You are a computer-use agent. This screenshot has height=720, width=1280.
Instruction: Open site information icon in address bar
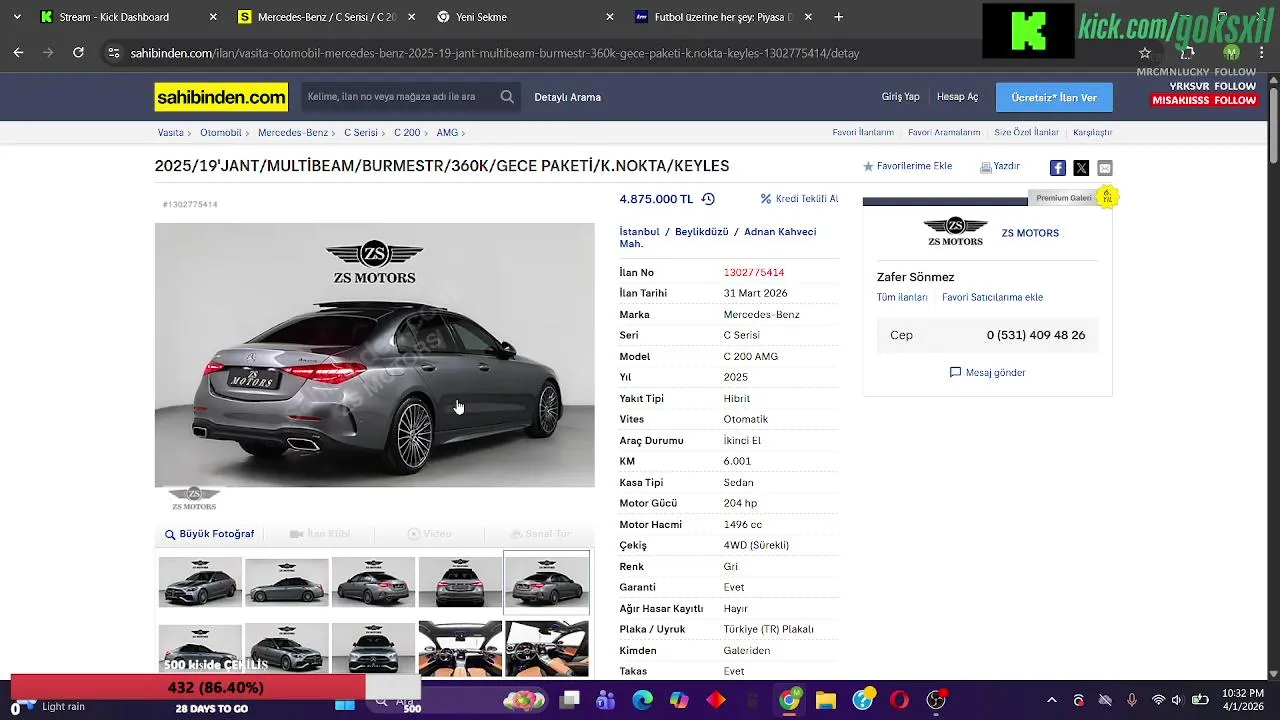tap(114, 53)
